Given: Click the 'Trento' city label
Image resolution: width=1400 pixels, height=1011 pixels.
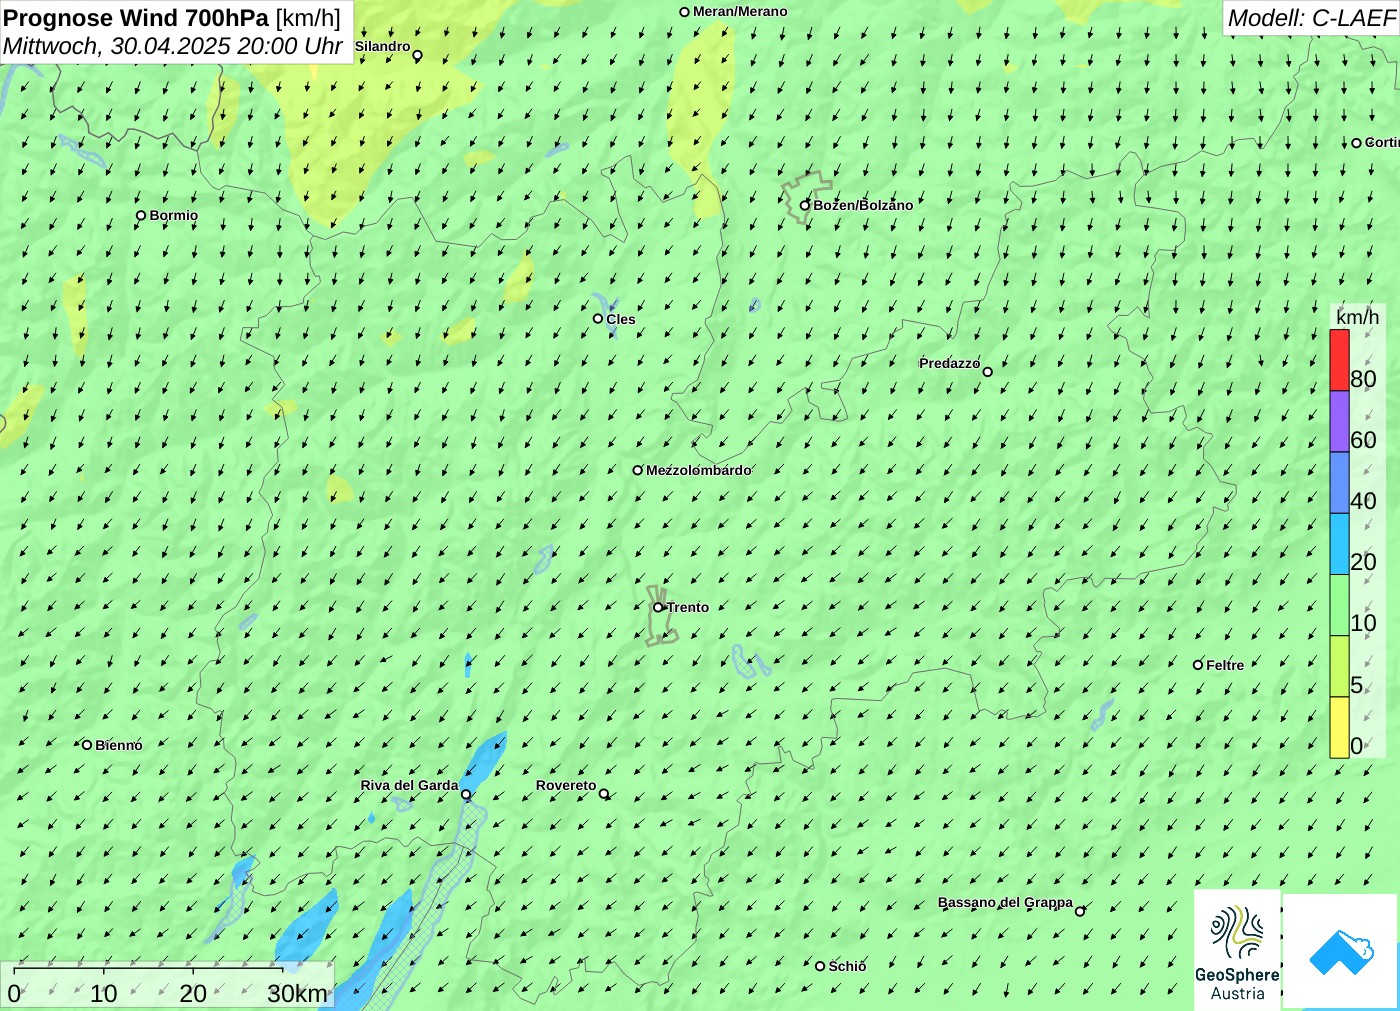Looking at the screenshot, I should coord(688,607).
